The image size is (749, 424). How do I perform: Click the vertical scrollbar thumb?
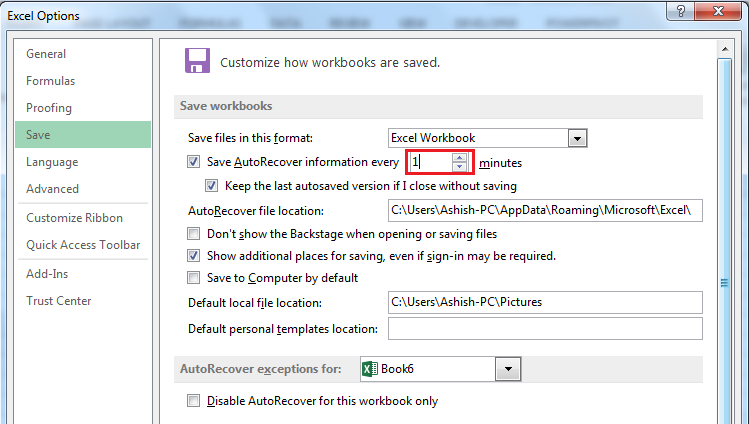click(725, 283)
